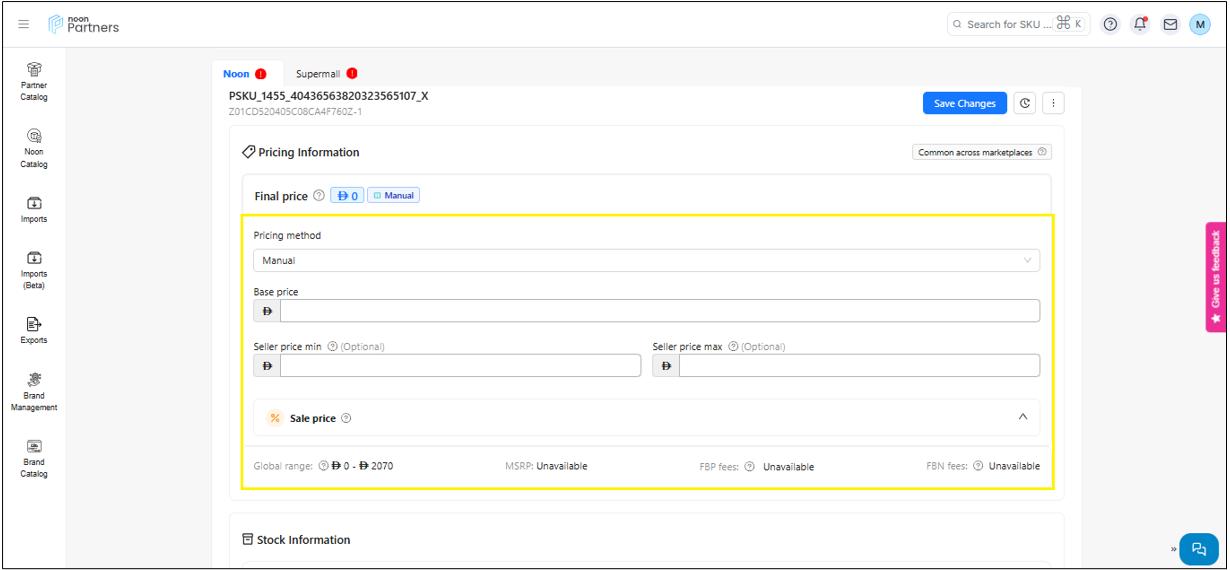This screenshot has height=570, width=1230.
Task: Go to Imports in sidebar
Action: (x=34, y=209)
